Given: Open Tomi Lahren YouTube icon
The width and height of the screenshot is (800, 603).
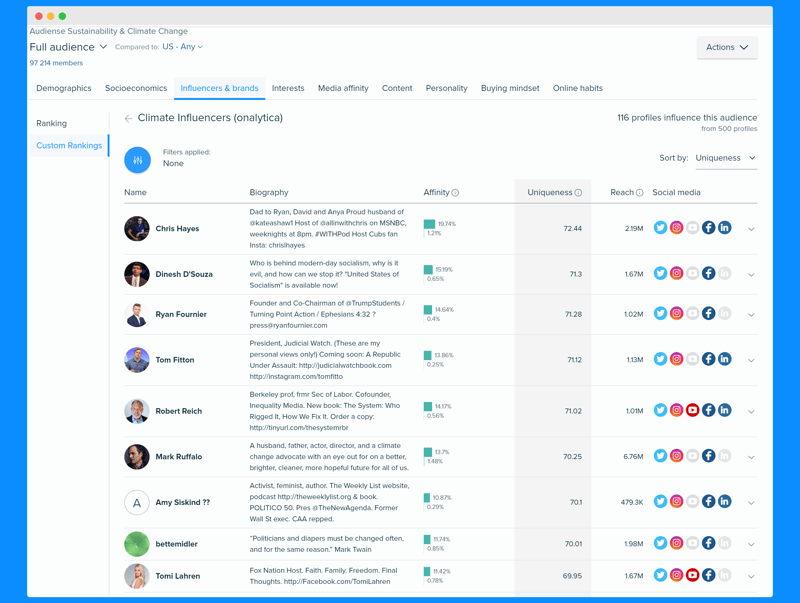Looking at the screenshot, I should coord(692,575).
